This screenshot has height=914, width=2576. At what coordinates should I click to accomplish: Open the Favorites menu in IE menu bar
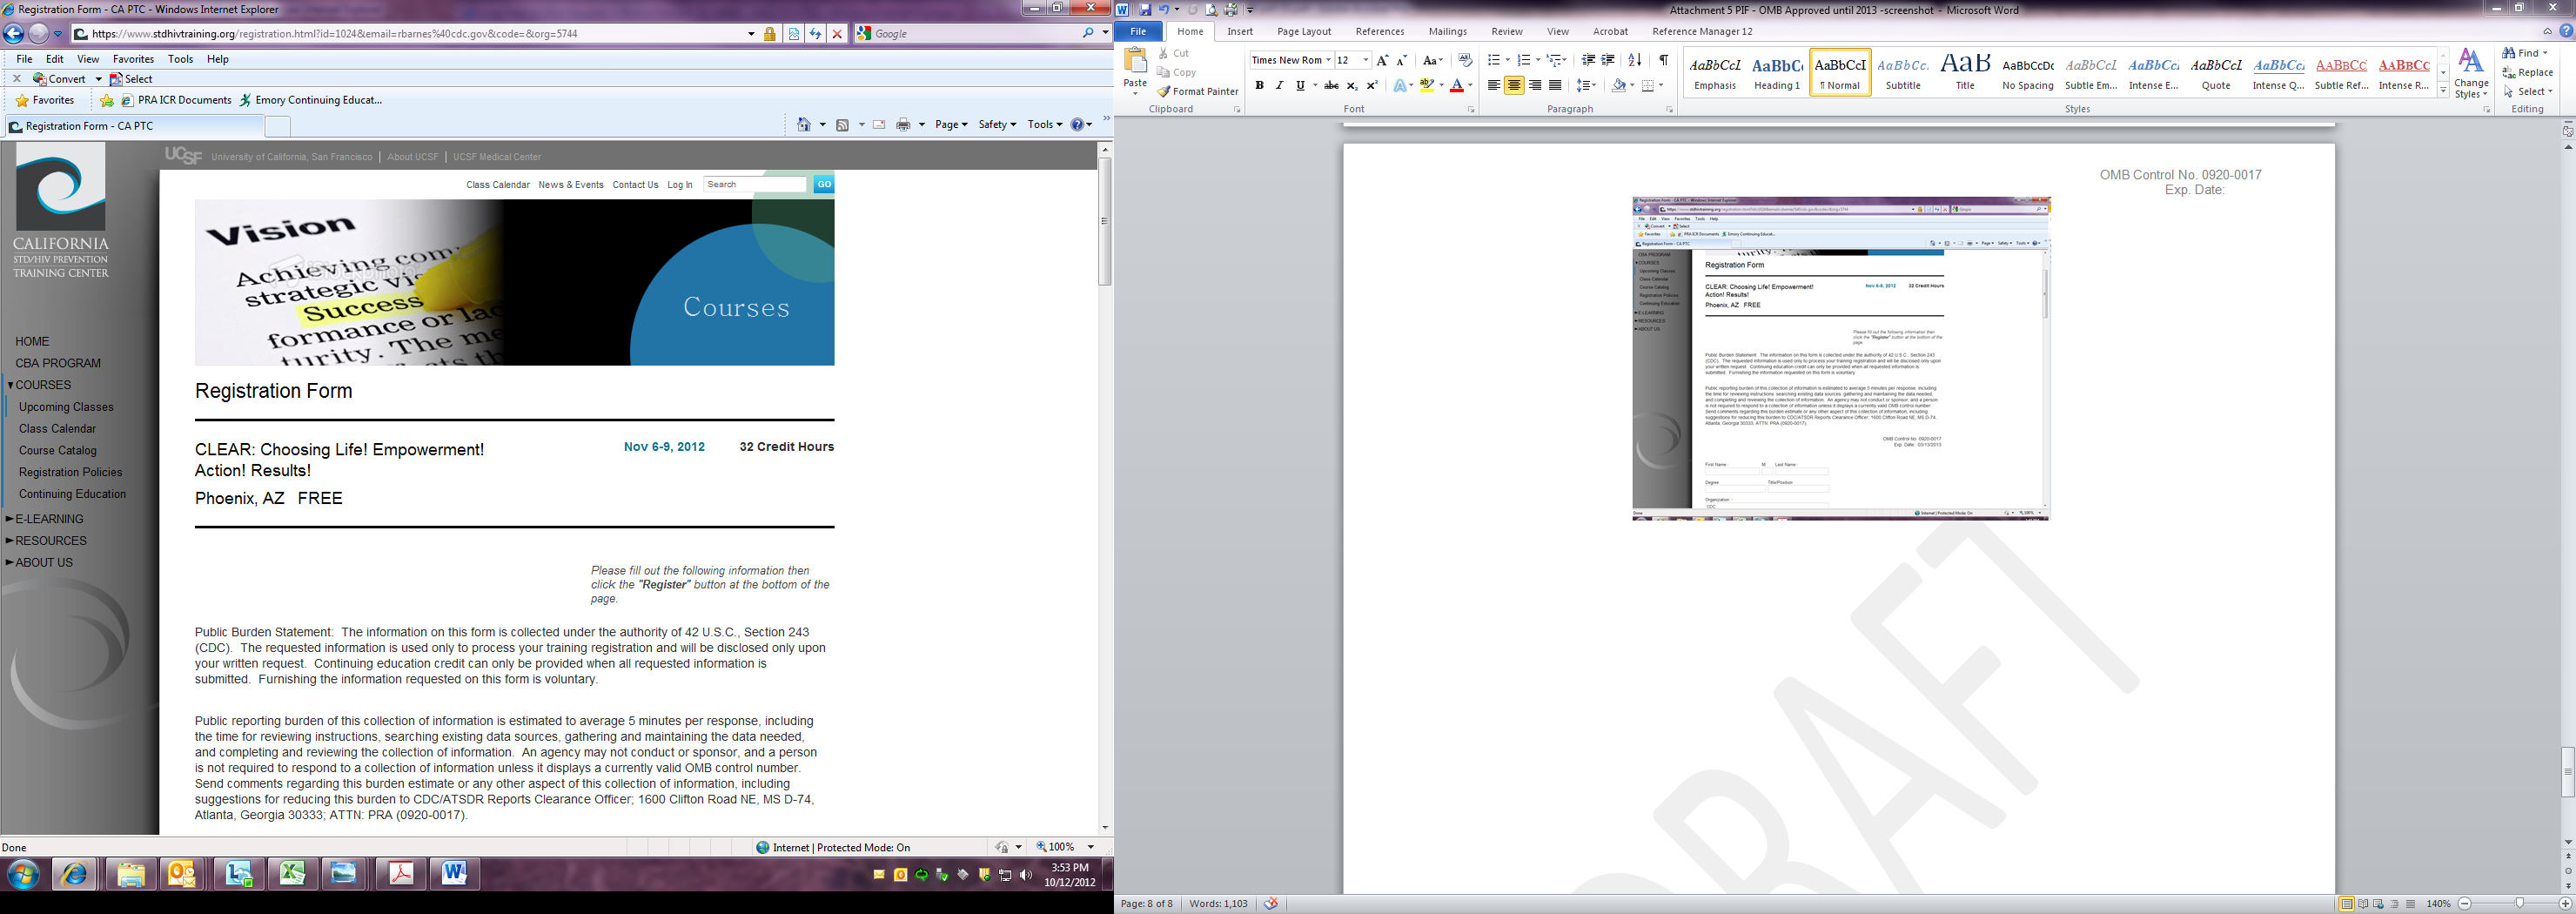click(x=133, y=59)
